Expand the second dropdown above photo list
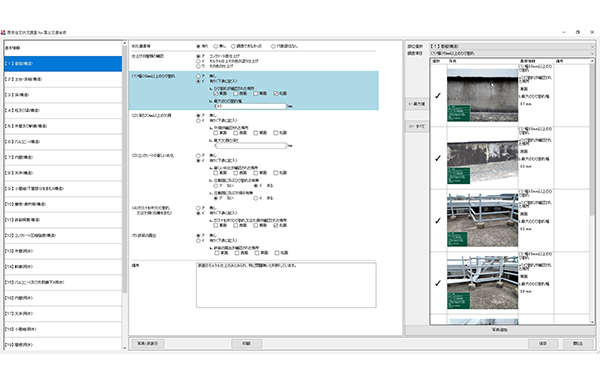600x382 pixels. click(x=512, y=53)
